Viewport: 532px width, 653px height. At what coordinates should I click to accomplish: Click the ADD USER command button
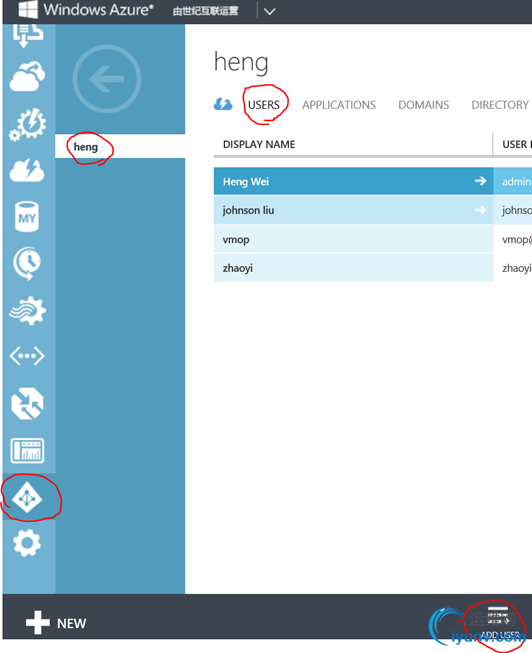(499, 623)
